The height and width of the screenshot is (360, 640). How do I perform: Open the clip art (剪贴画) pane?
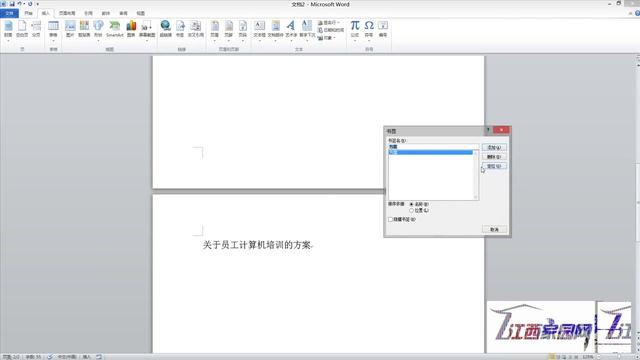pyautogui.click(x=84, y=29)
